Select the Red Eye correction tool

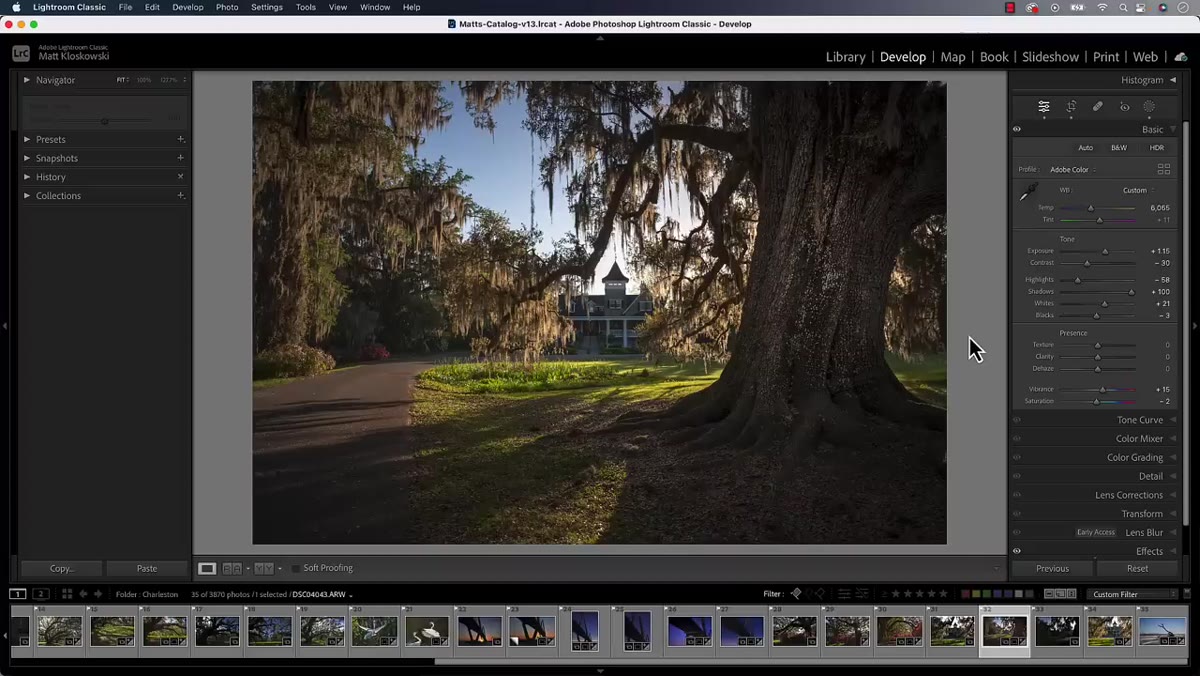click(1124, 106)
